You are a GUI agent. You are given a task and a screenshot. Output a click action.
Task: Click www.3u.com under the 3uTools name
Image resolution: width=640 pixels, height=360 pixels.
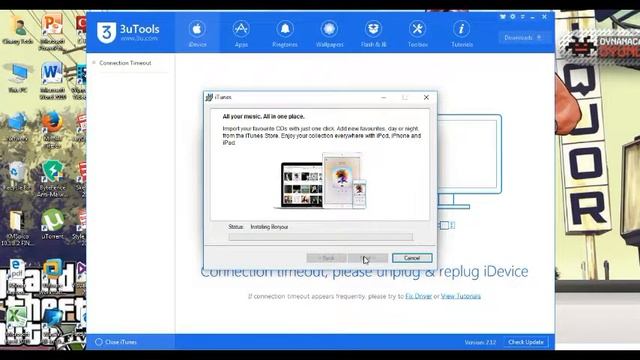coord(139,38)
